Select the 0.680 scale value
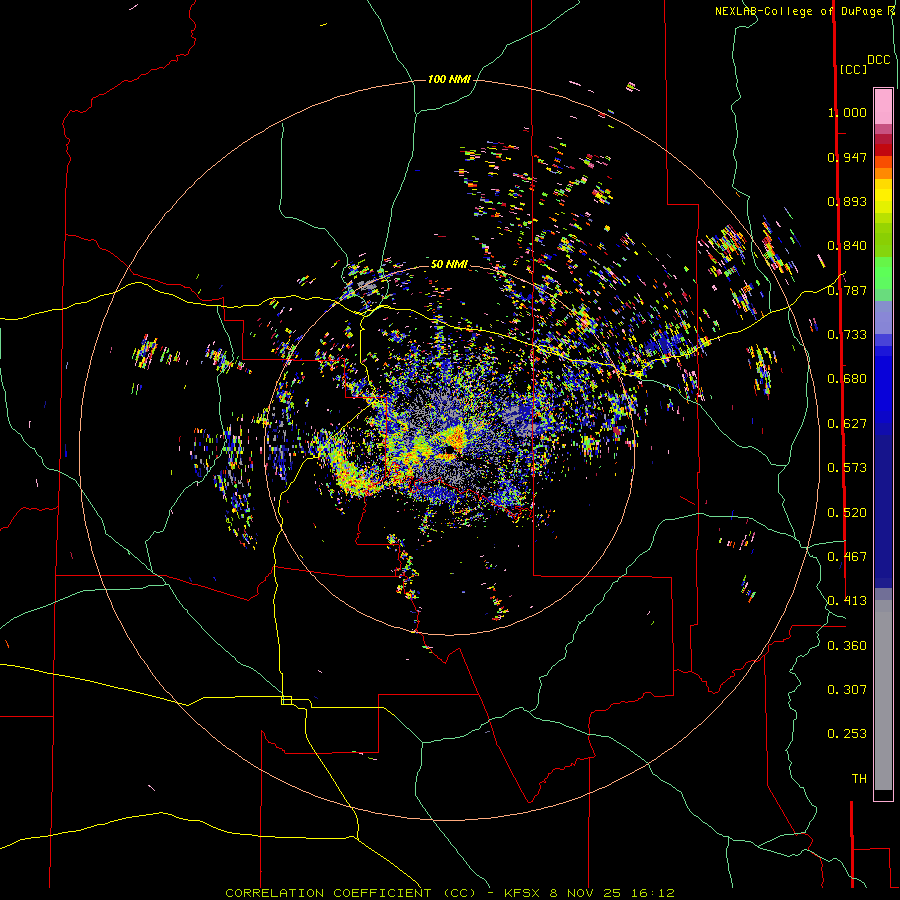 (x=847, y=379)
